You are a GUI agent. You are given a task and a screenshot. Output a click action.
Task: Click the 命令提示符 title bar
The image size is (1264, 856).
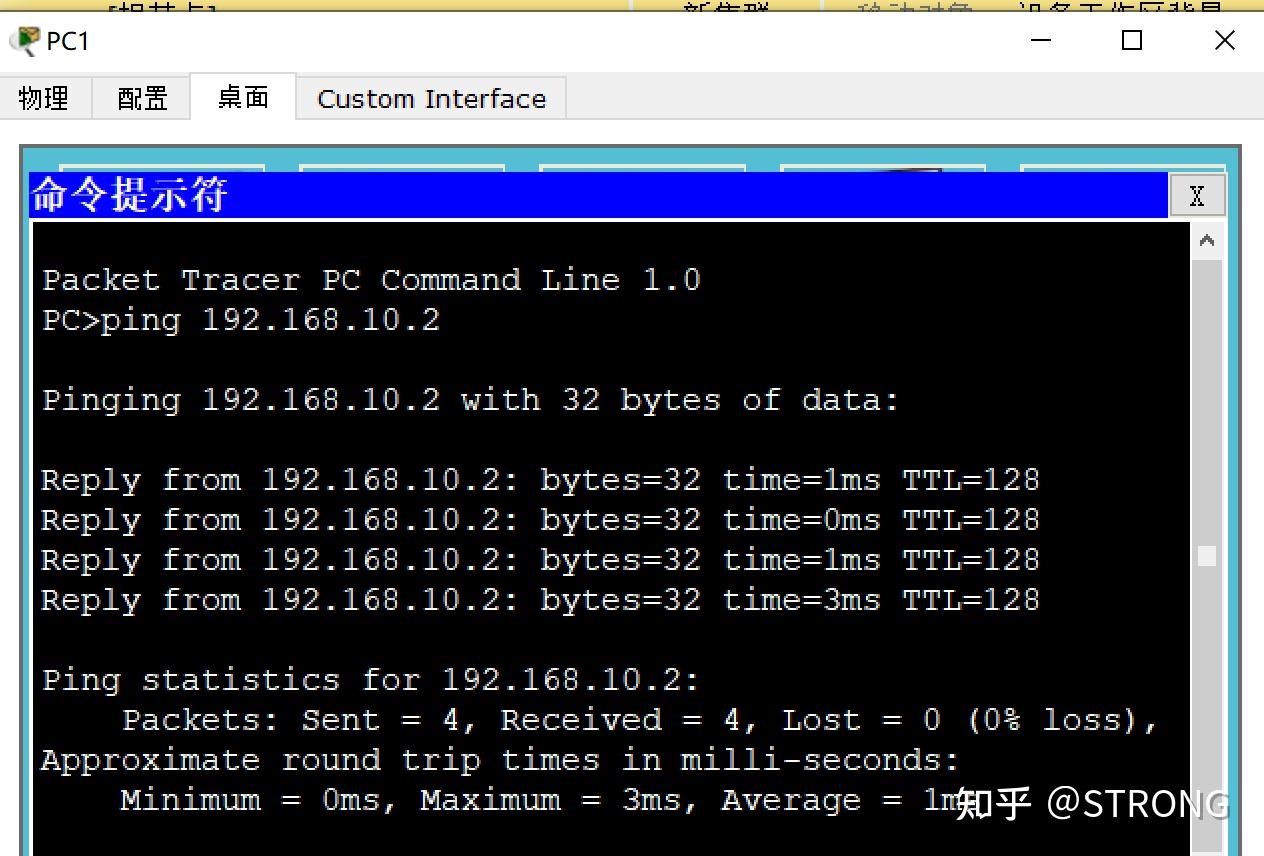point(598,195)
